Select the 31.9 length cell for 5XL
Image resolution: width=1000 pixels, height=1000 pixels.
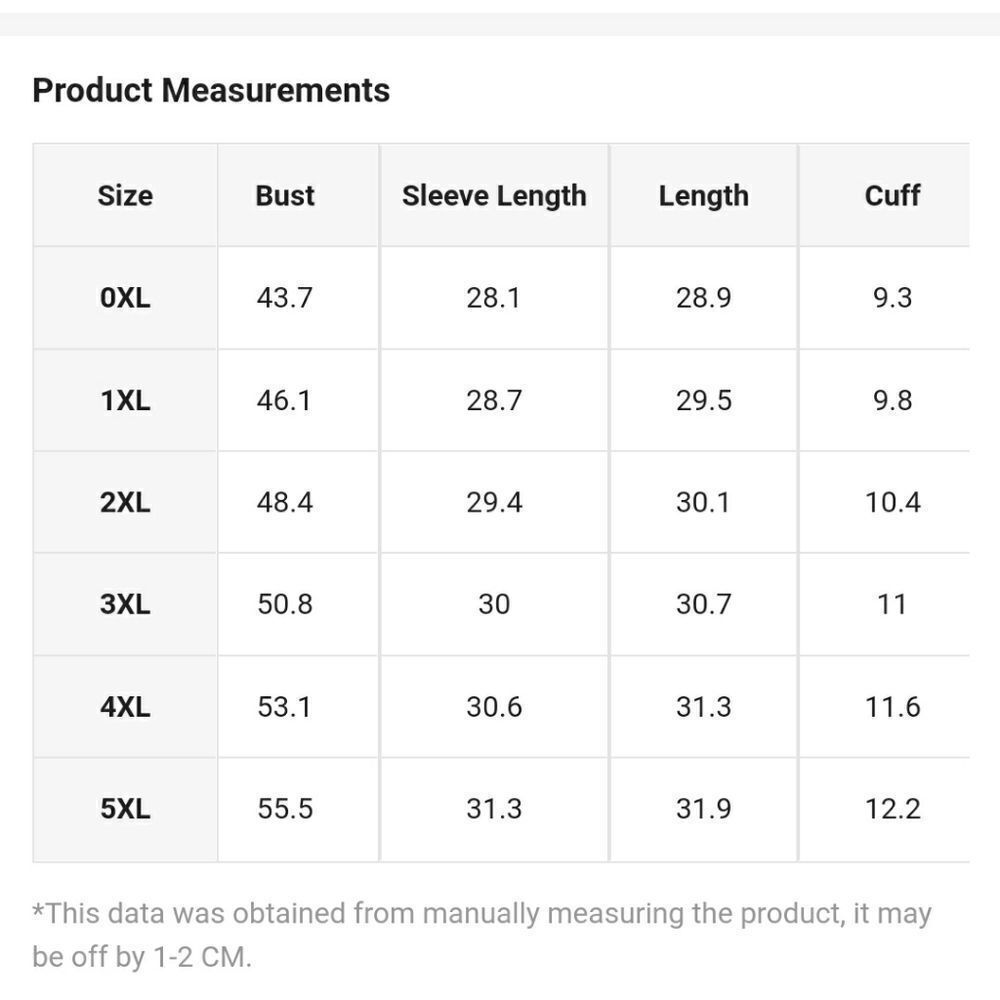point(703,809)
